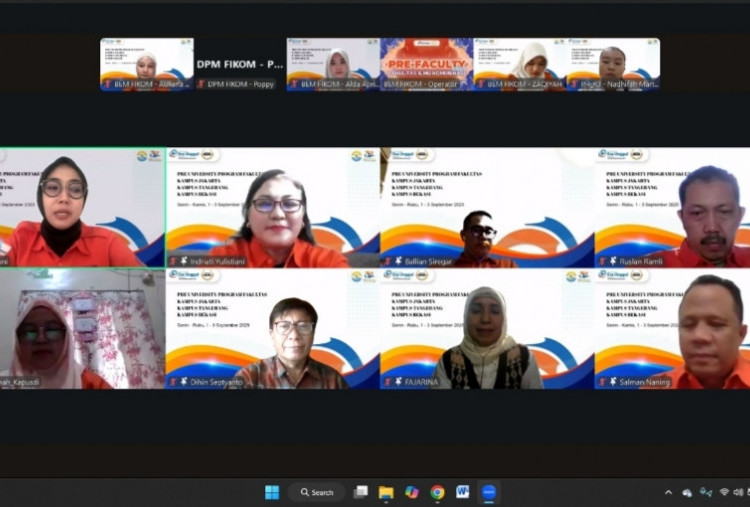Open Task View from the taskbar
This screenshot has width=750, height=507.
(x=361, y=492)
